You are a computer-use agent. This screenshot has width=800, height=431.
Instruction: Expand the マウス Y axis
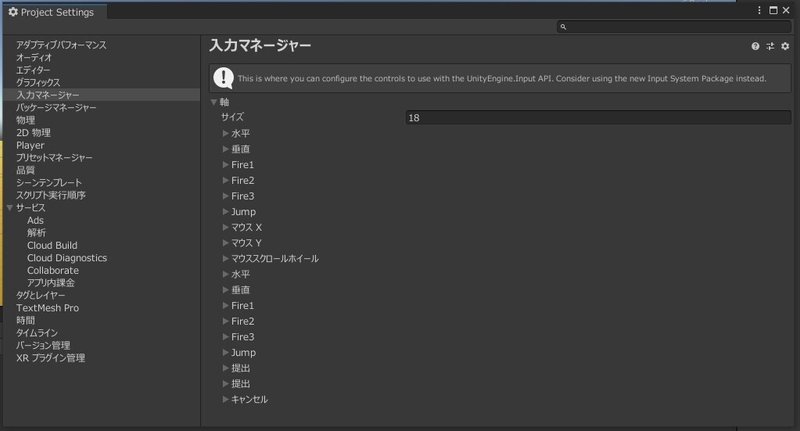point(226,243)
